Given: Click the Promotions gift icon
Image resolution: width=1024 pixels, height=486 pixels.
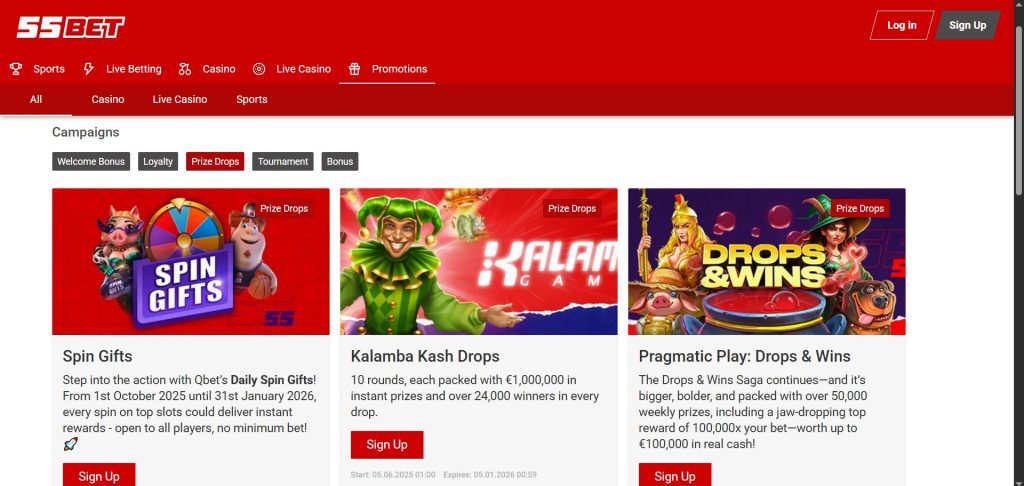Looking at the screenshot, I should pos(355,69).
